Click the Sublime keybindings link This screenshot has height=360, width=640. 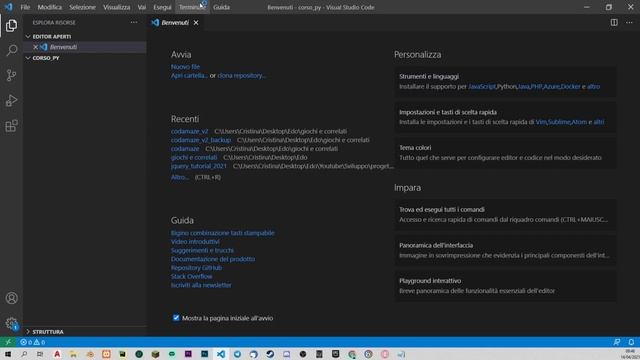[x=559, y=122]
